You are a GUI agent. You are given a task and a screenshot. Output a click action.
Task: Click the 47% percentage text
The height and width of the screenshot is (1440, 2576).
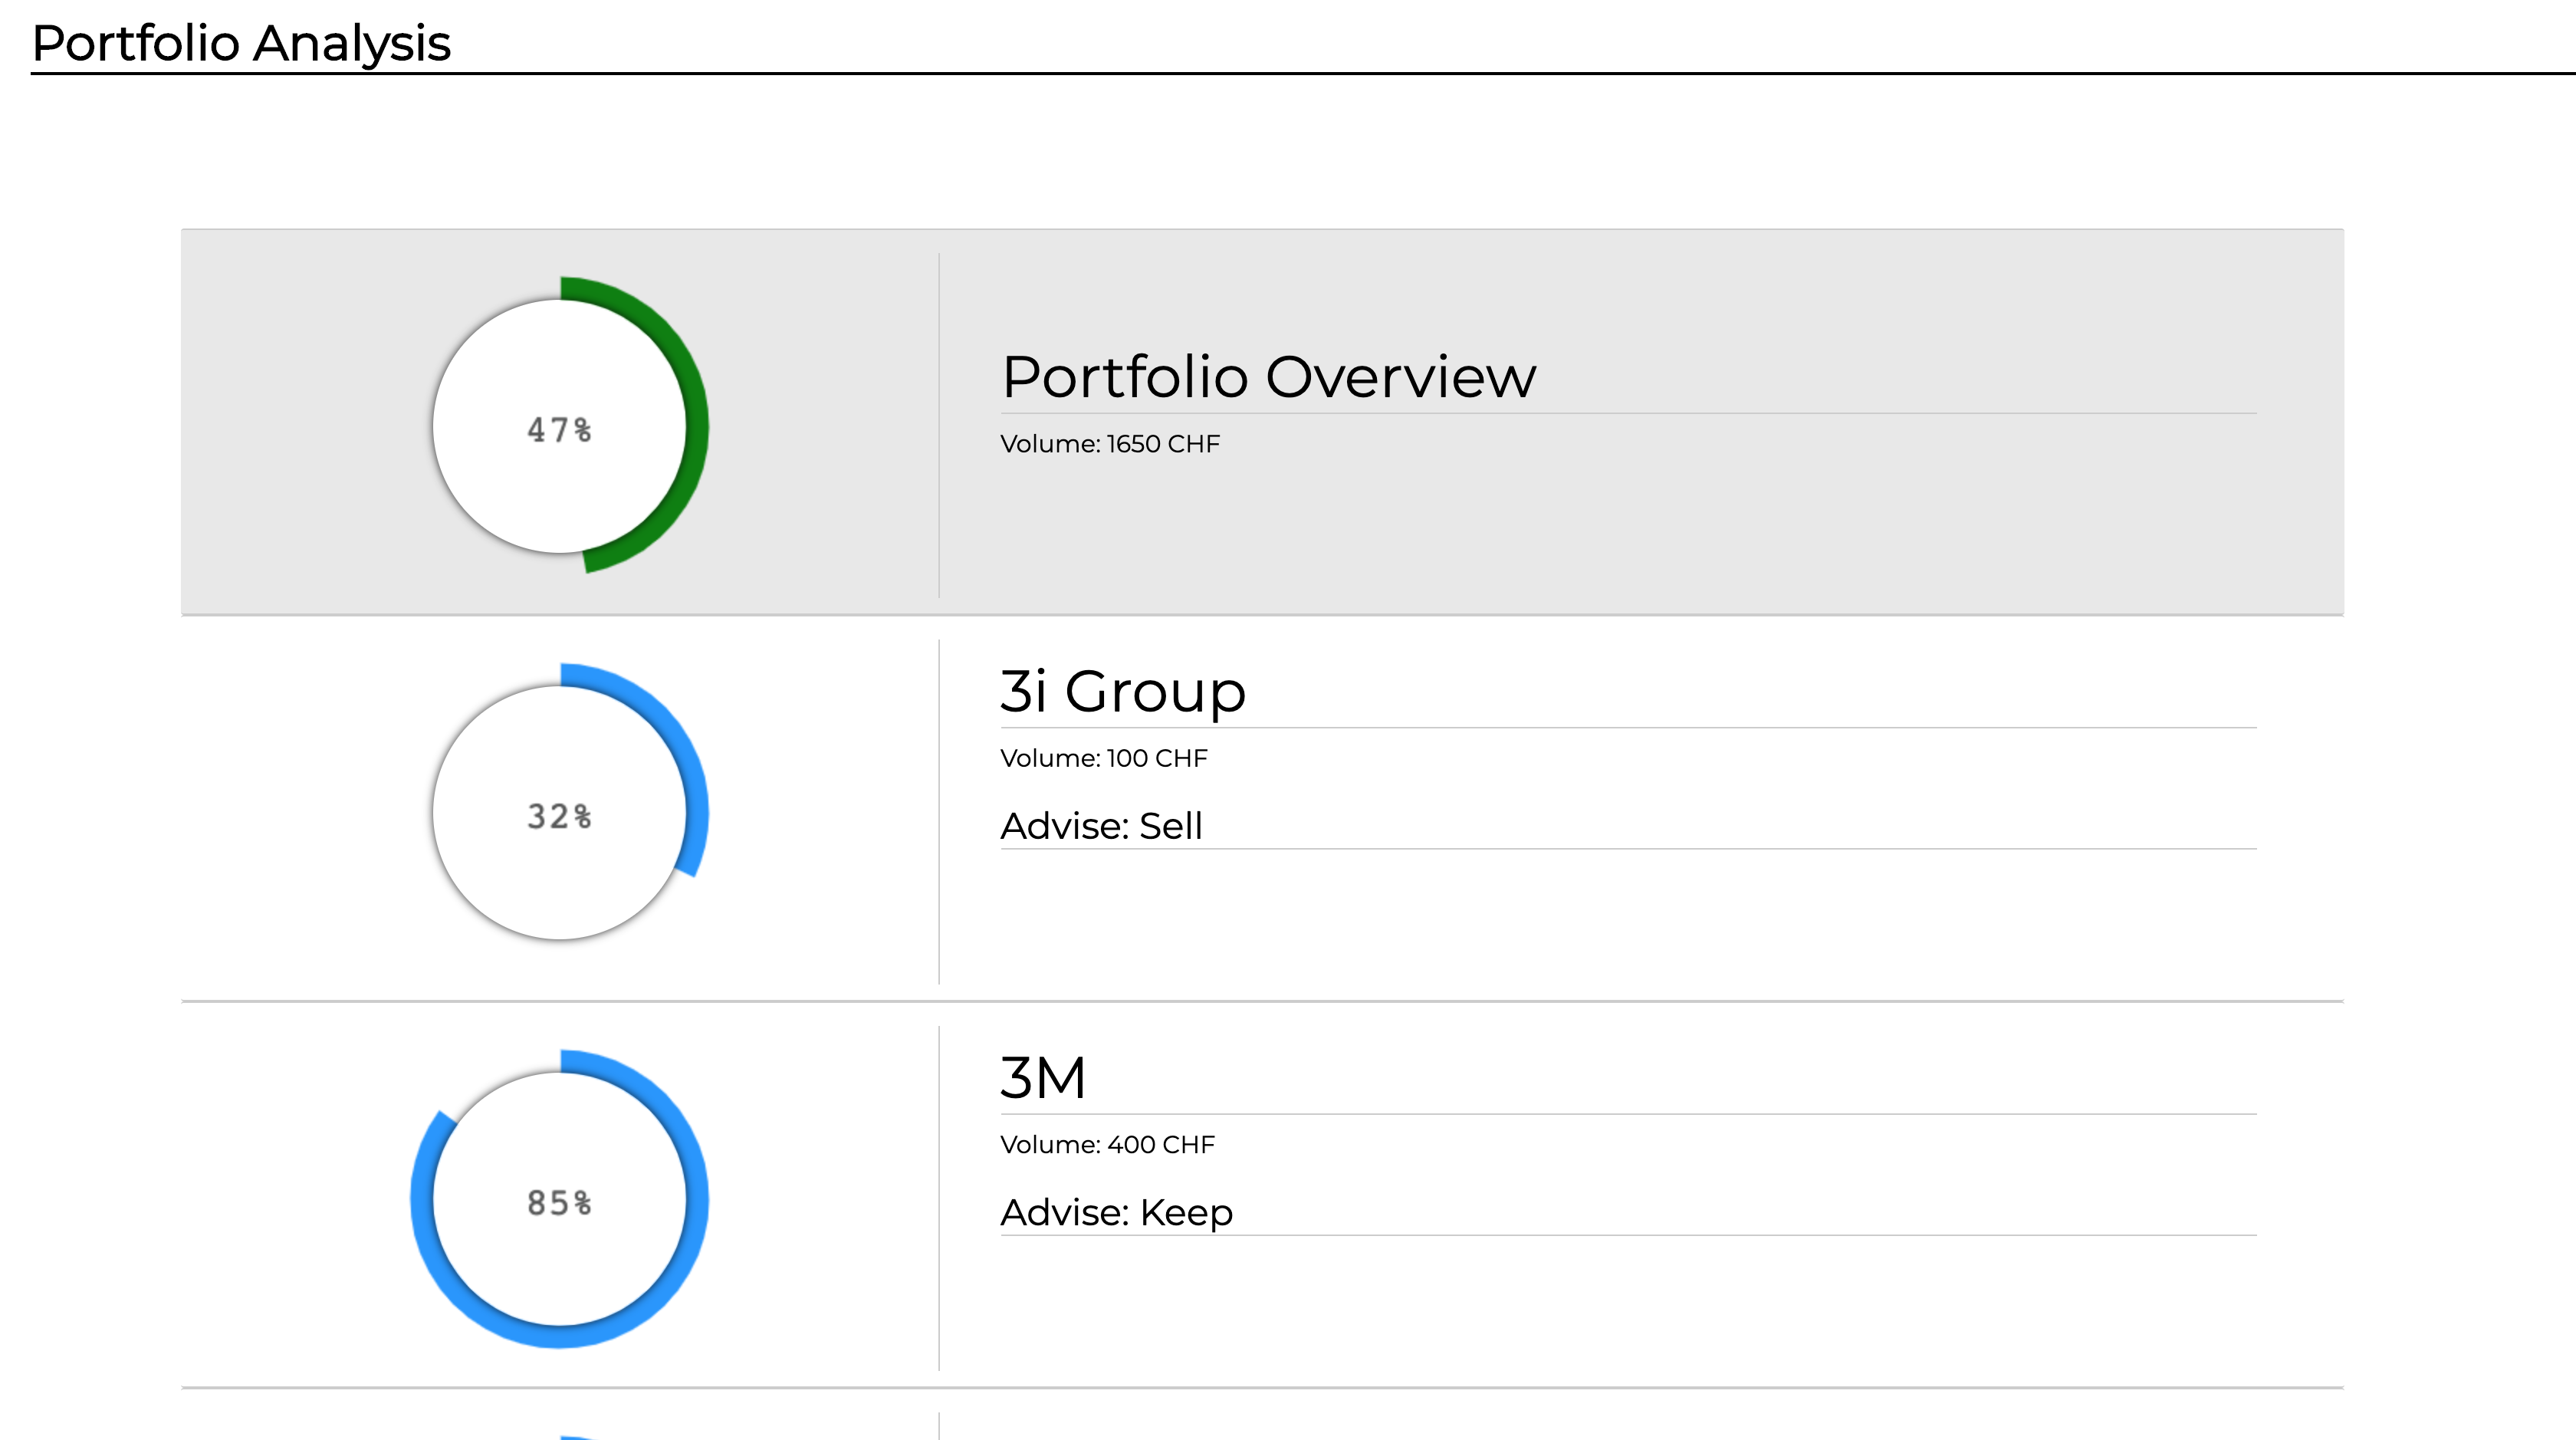559,430
